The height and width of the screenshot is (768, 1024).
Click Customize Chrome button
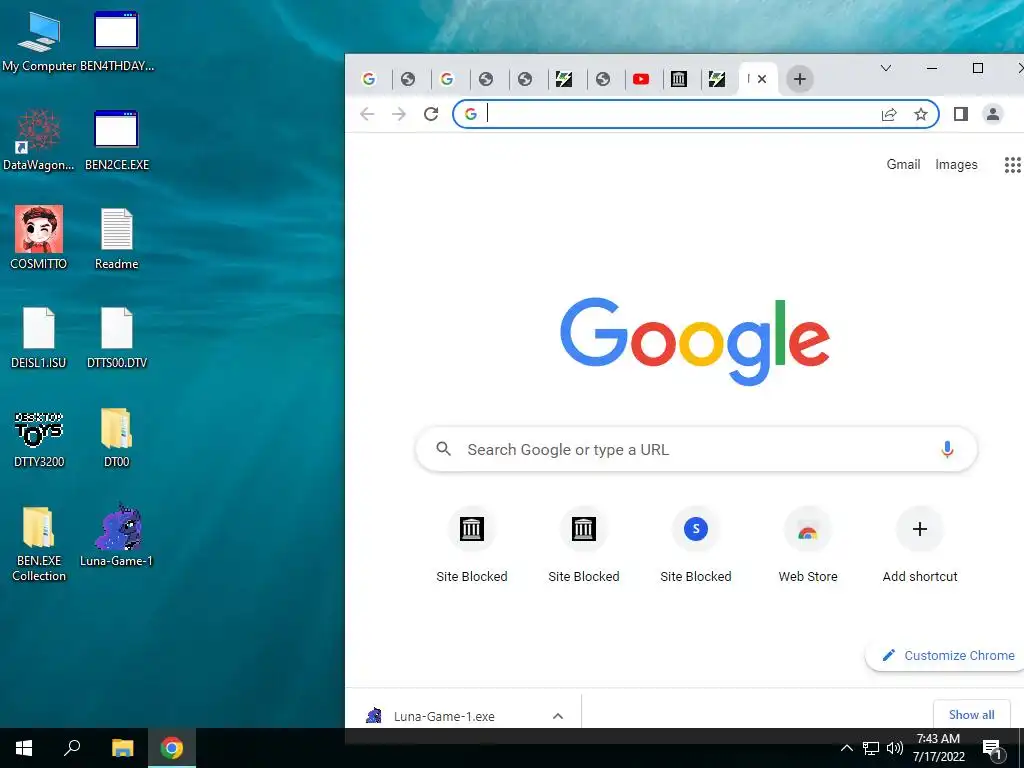tap(946, 656)
